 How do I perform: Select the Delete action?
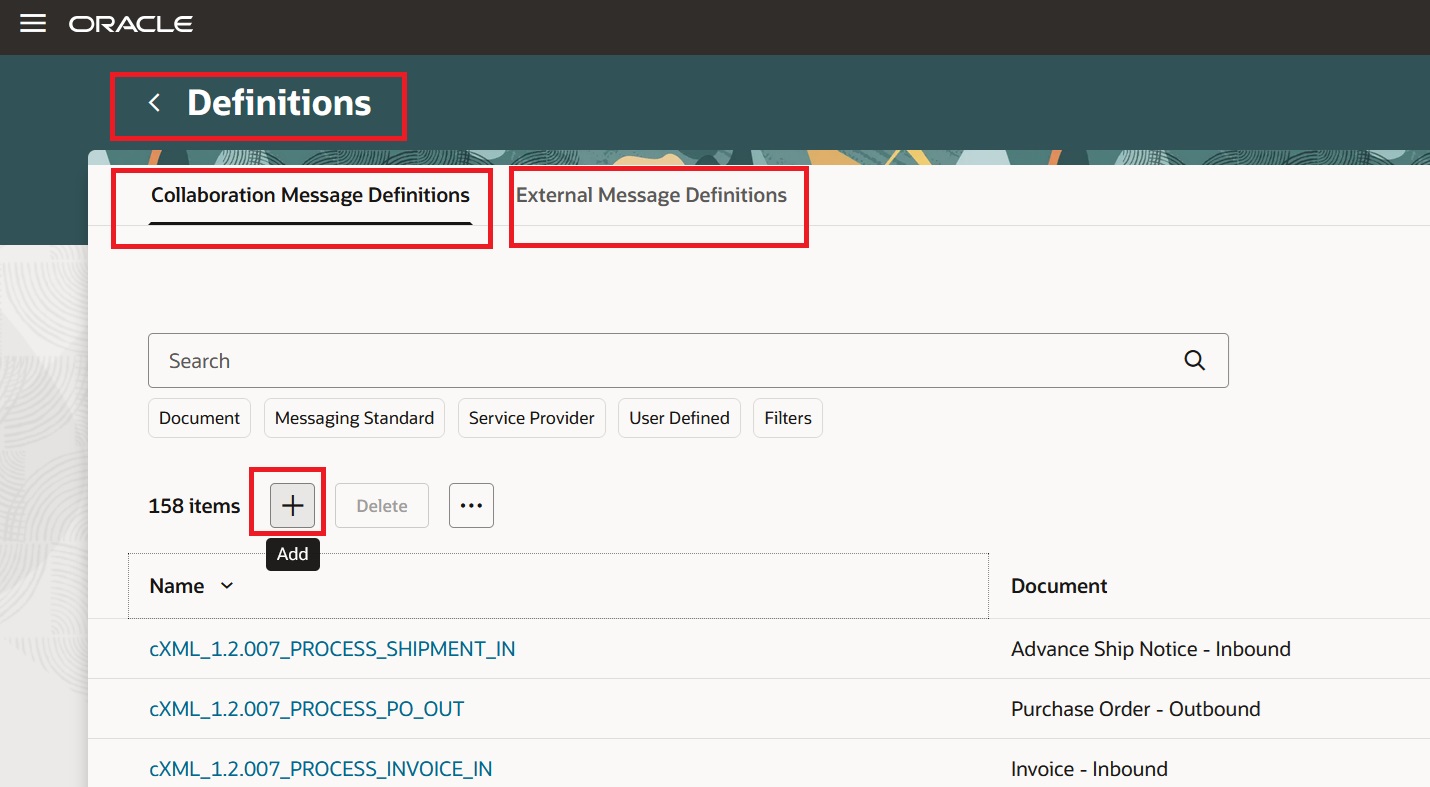pyautogui.click(x=381, y=505)
